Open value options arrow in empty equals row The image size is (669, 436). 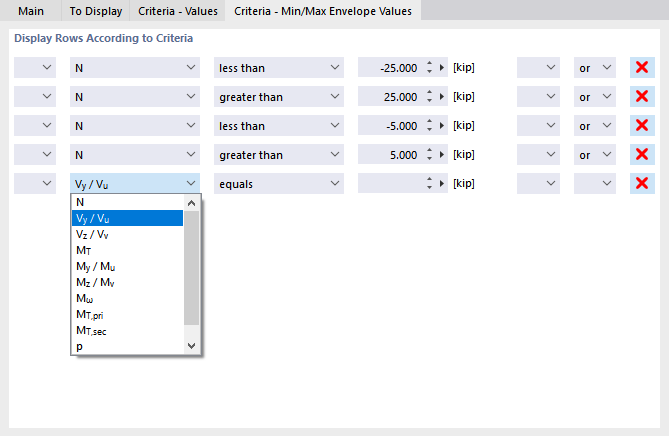tap(442, 183)
